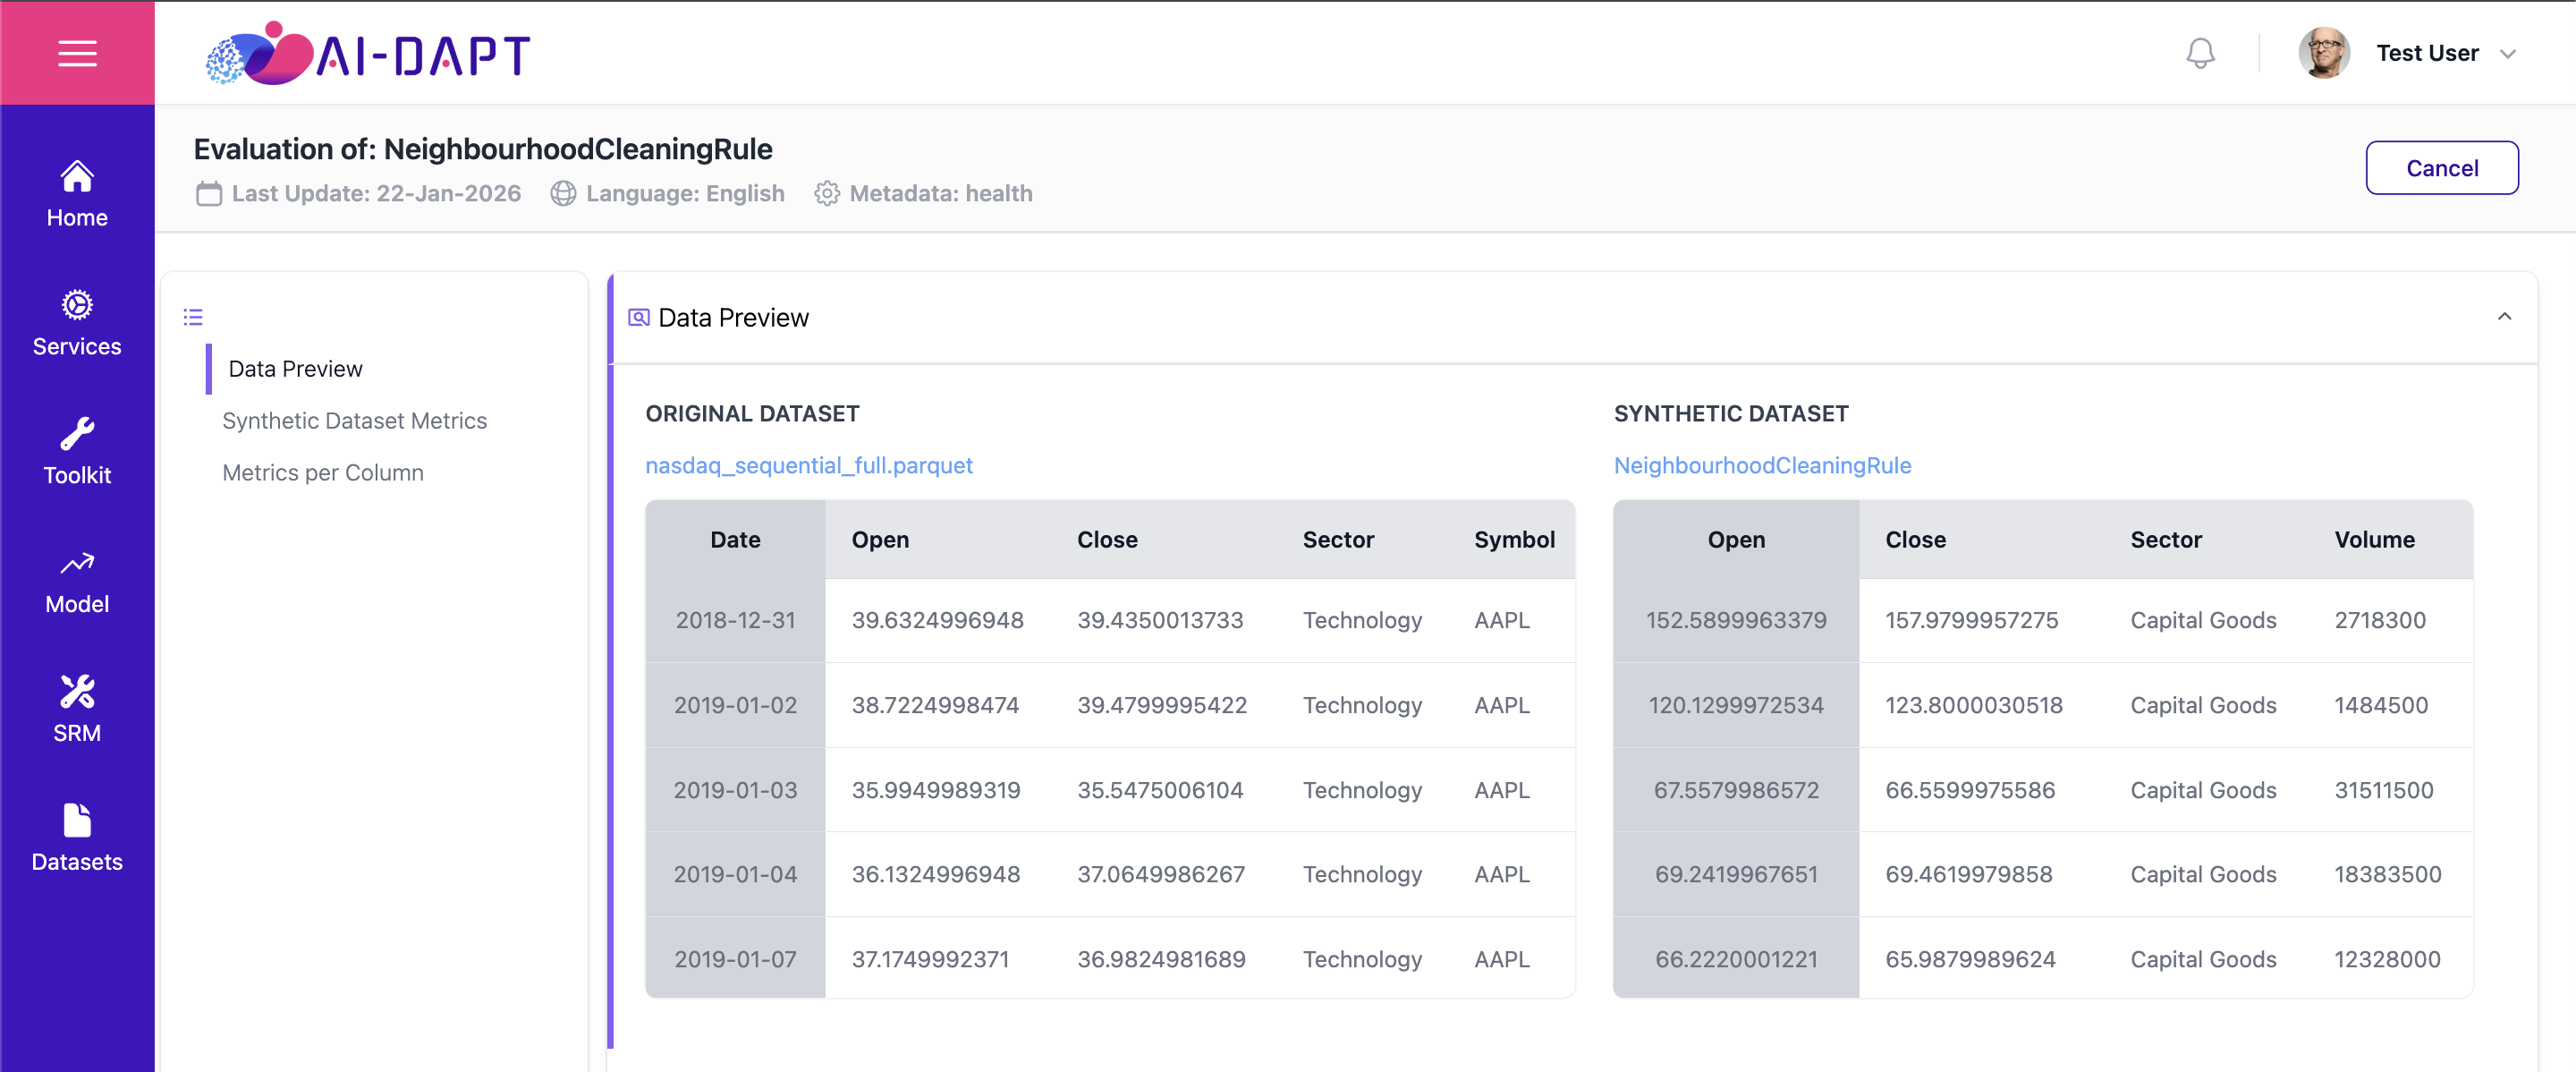Screen dimensions: 2576x1072
Task: Click the Date column header
Action: point(735,539)
